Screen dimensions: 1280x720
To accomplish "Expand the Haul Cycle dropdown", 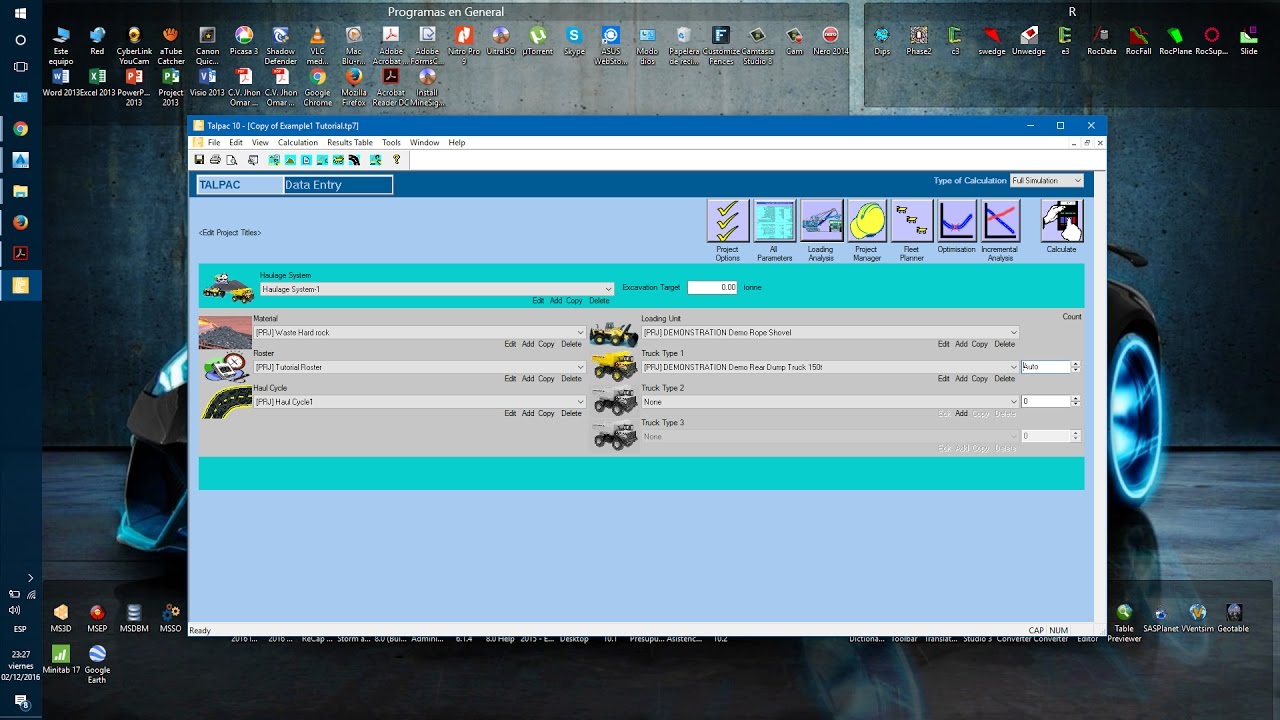I will [580, 402].
